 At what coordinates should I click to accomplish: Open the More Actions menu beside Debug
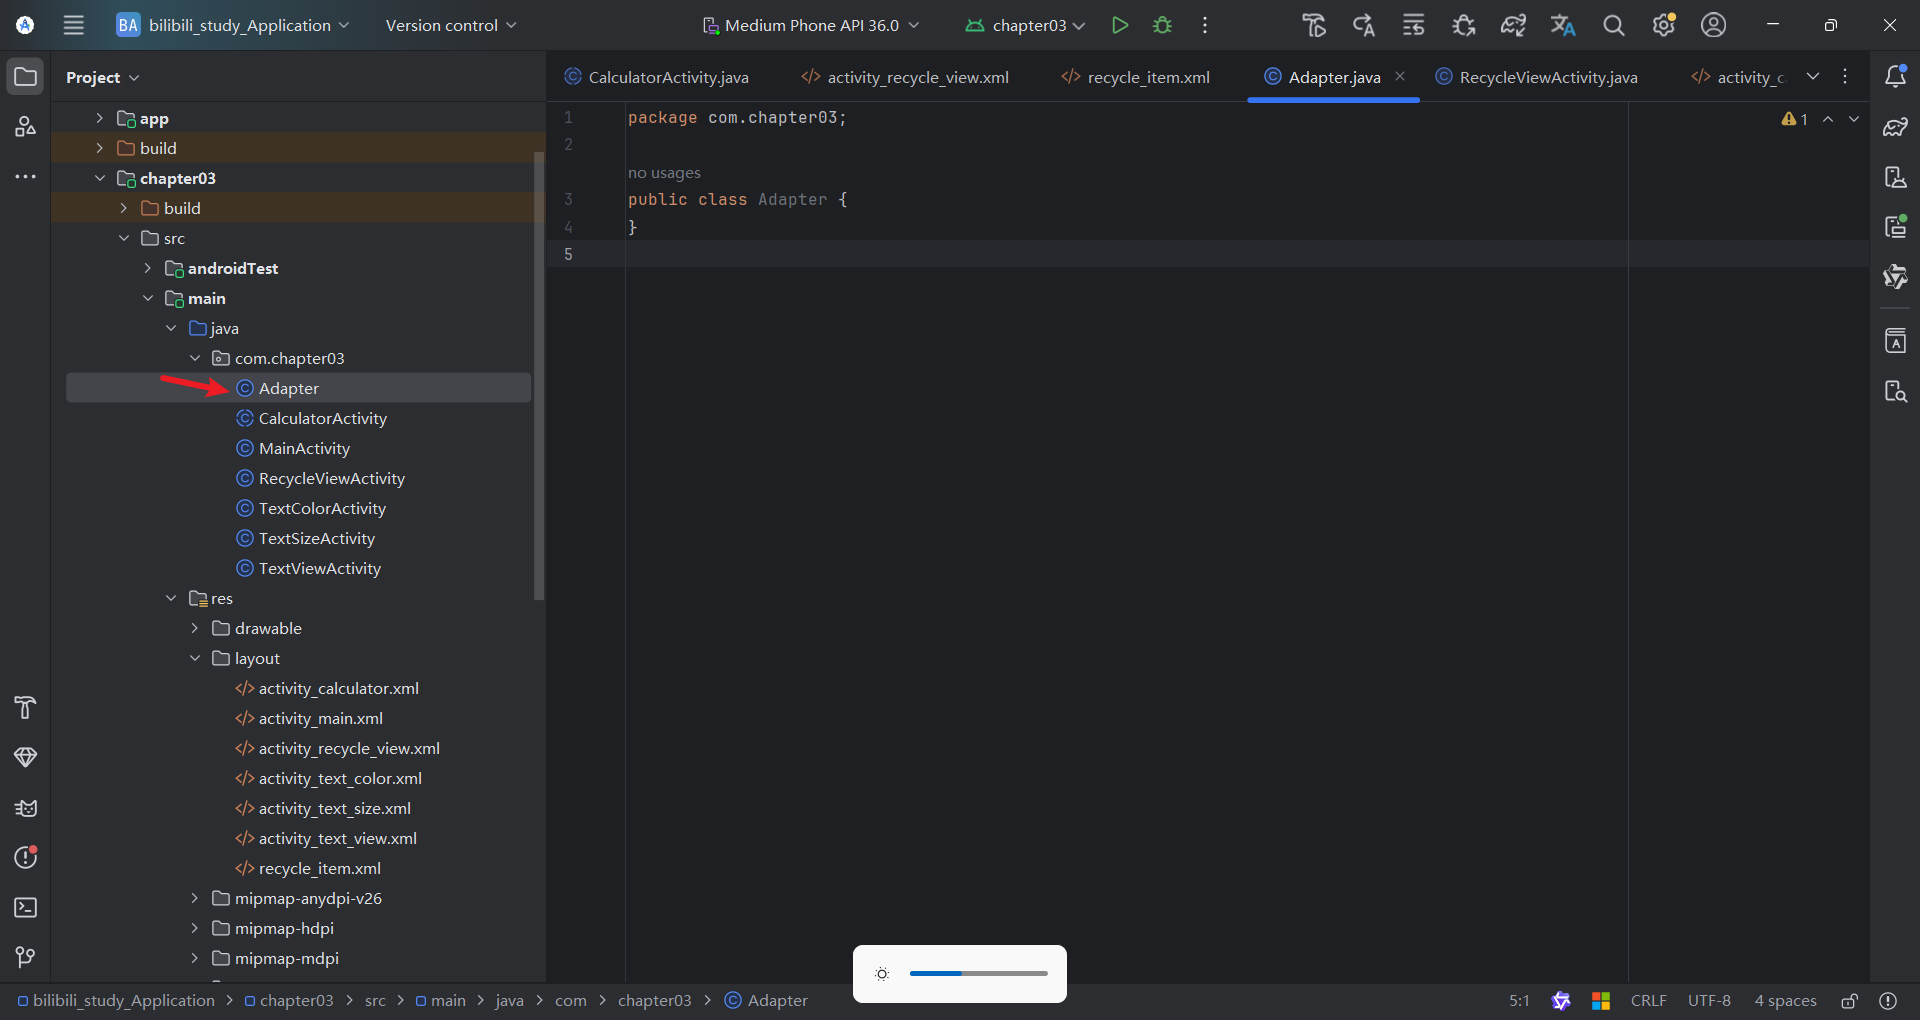[x=1205, y=25]
